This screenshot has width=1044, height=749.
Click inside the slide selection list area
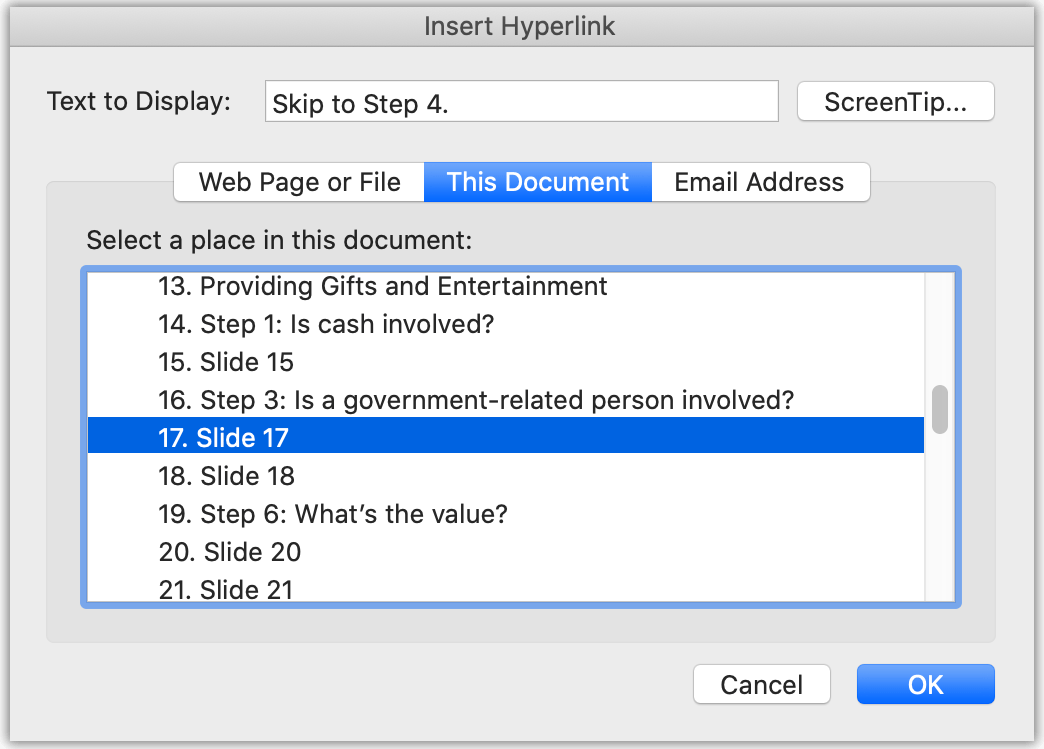pyautogui.click(x=520, y=437)
